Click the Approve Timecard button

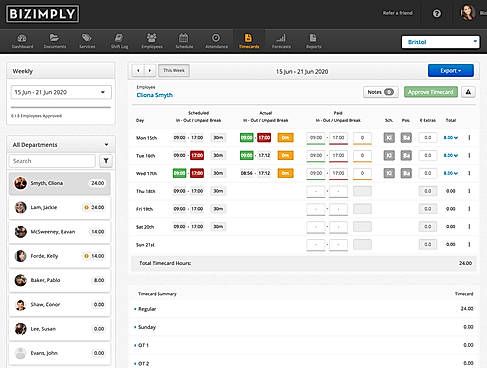tap(431, 92)
